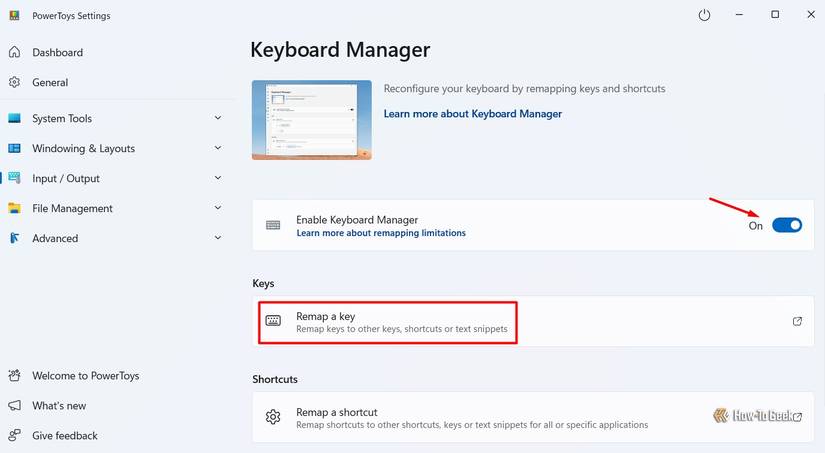This screenshot has height=453, width=825.
Task: Minimize the PowerToys Settings window
Action: 739,15
